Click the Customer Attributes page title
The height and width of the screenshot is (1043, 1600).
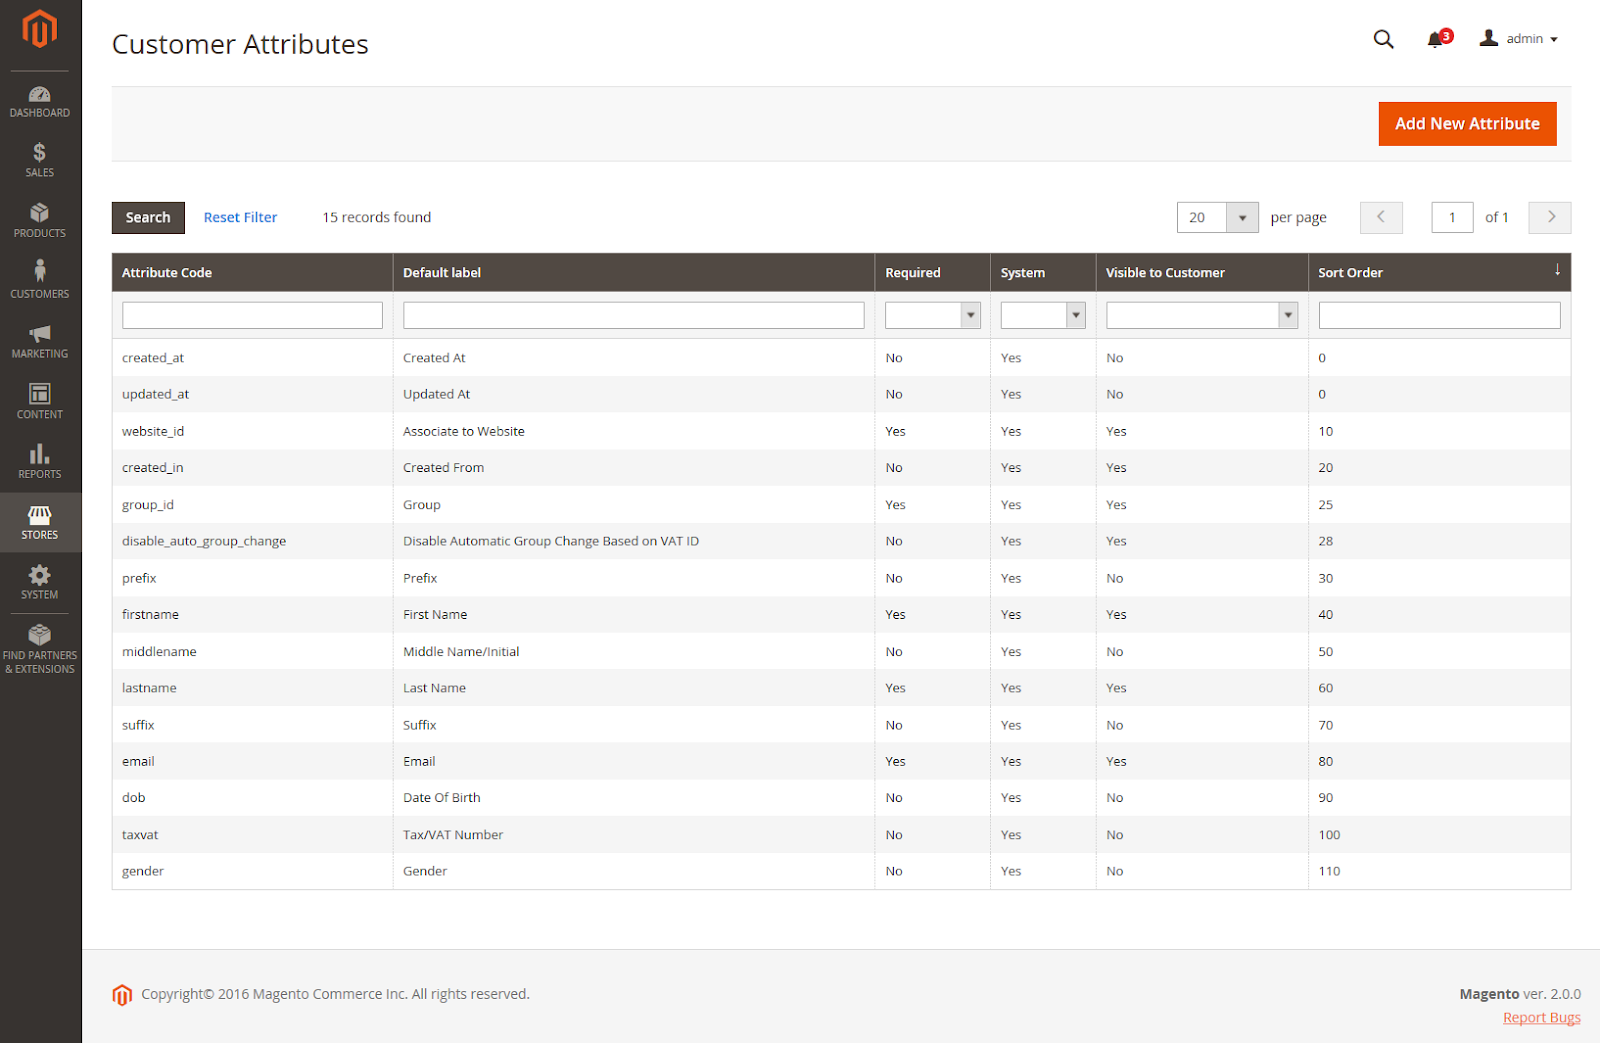(240, 44)
